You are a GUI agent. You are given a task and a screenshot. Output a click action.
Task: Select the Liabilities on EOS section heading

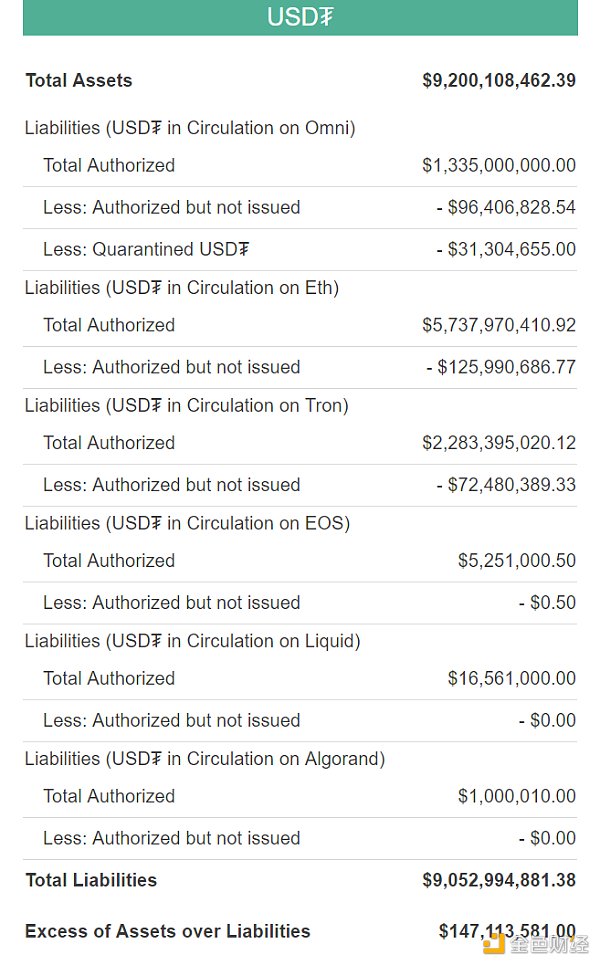pyautogui.click(x=187, y=523)
